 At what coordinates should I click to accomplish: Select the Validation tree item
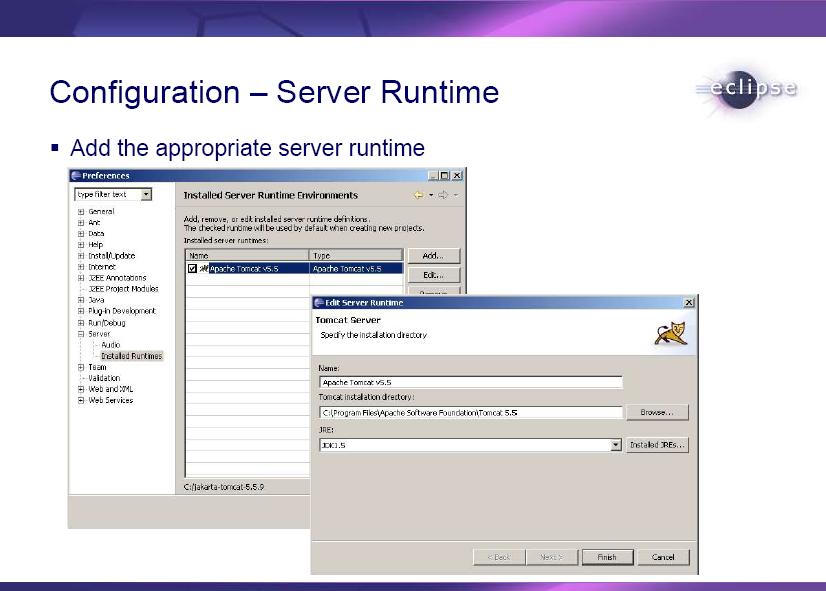point(104,378)
